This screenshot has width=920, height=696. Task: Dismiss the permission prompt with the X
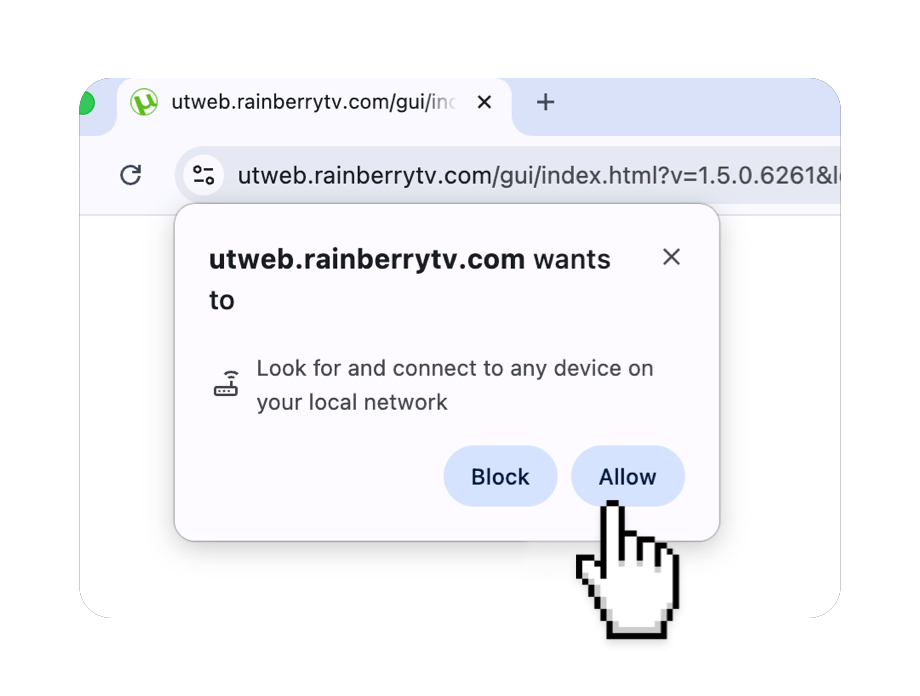point(671,256)
